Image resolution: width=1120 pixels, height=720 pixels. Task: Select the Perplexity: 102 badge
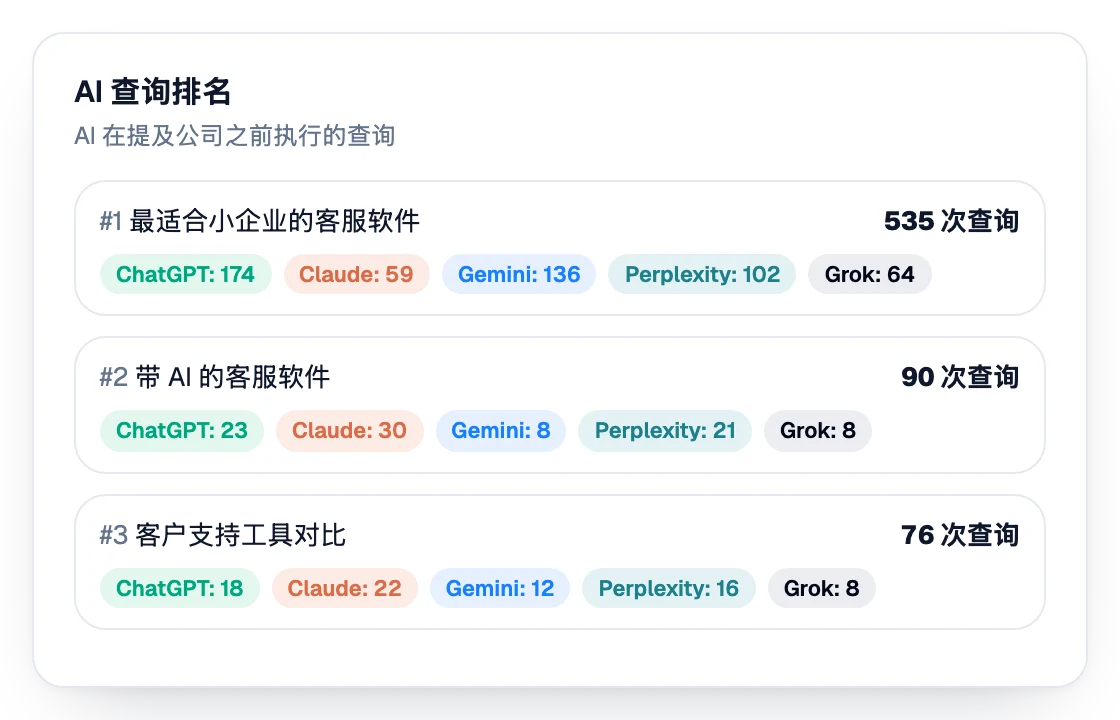pos(702,274)
